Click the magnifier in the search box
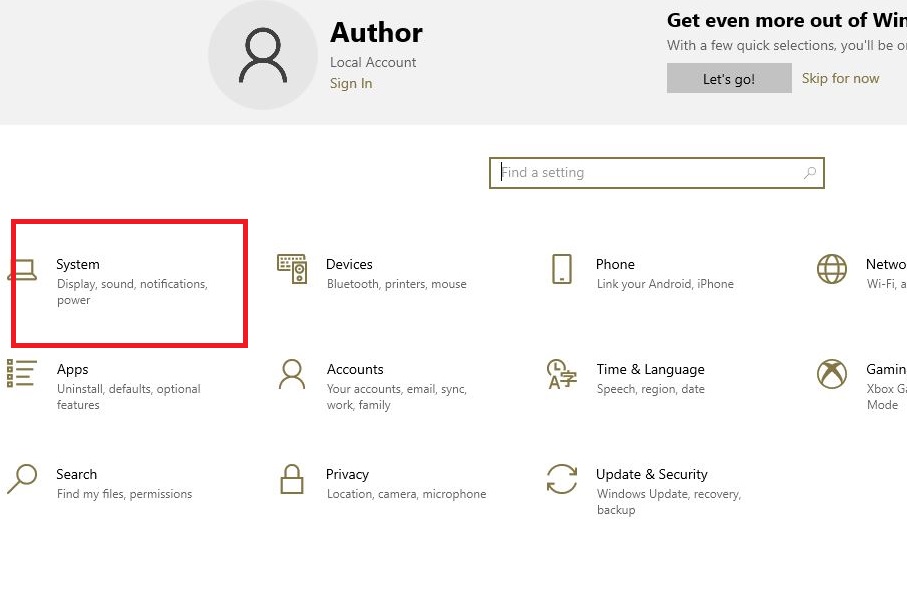 coord(809,172)
